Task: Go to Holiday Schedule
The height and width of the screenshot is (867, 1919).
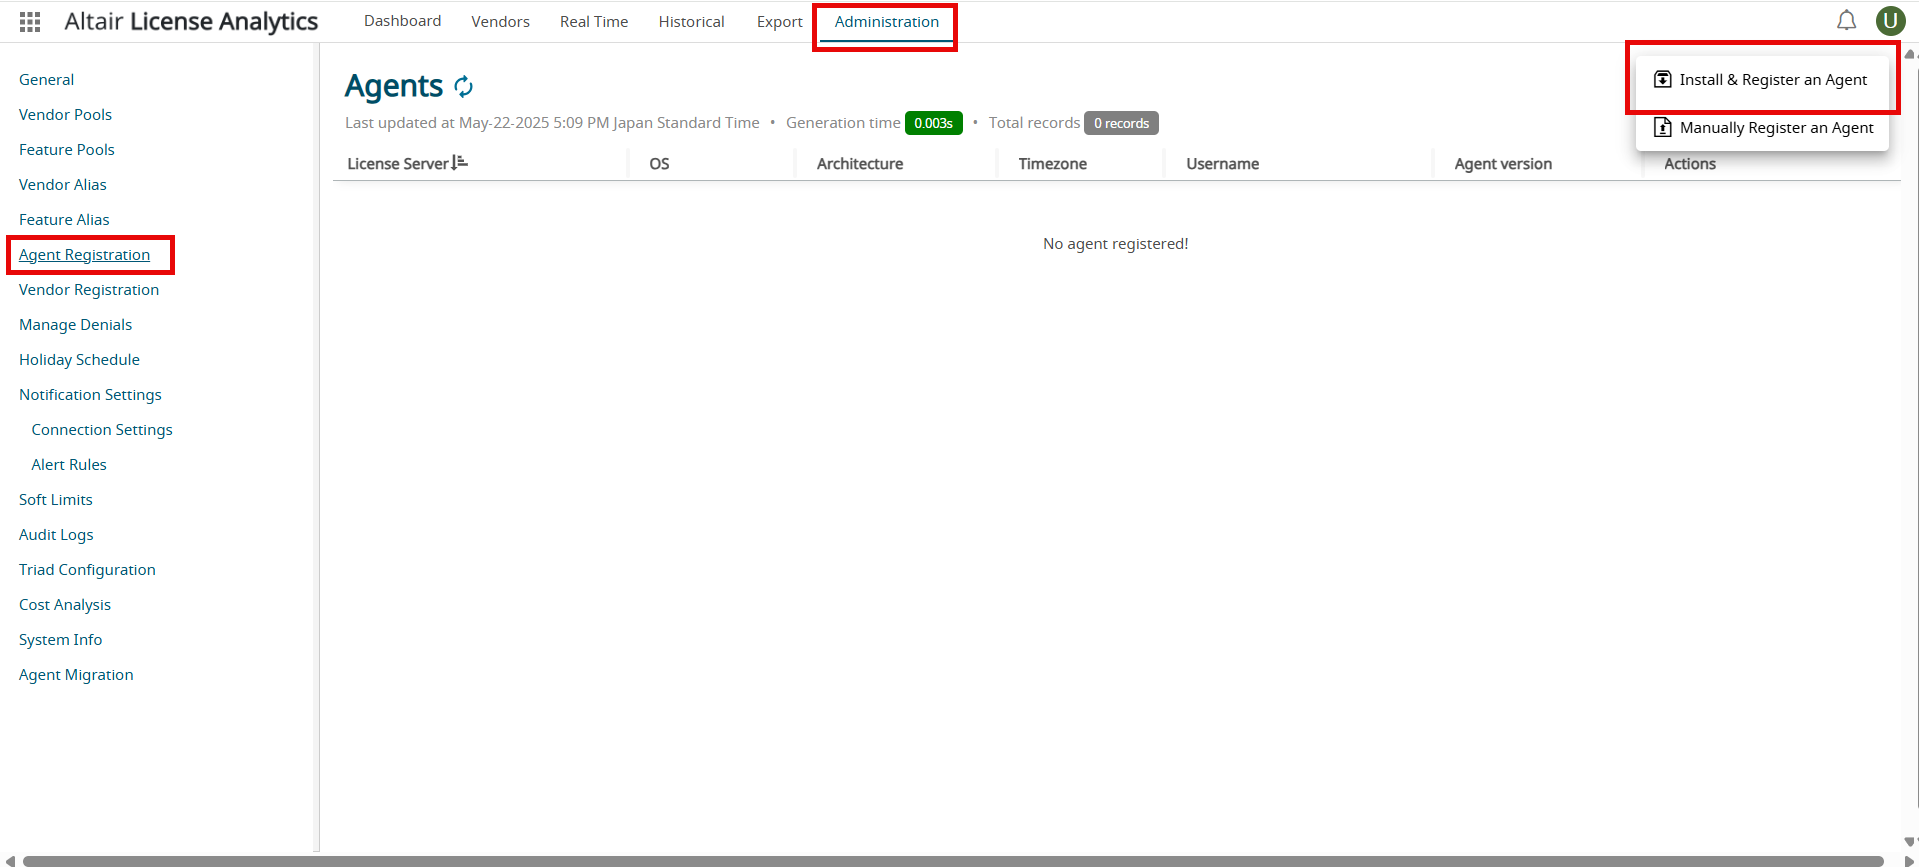Action: (79, 359)
